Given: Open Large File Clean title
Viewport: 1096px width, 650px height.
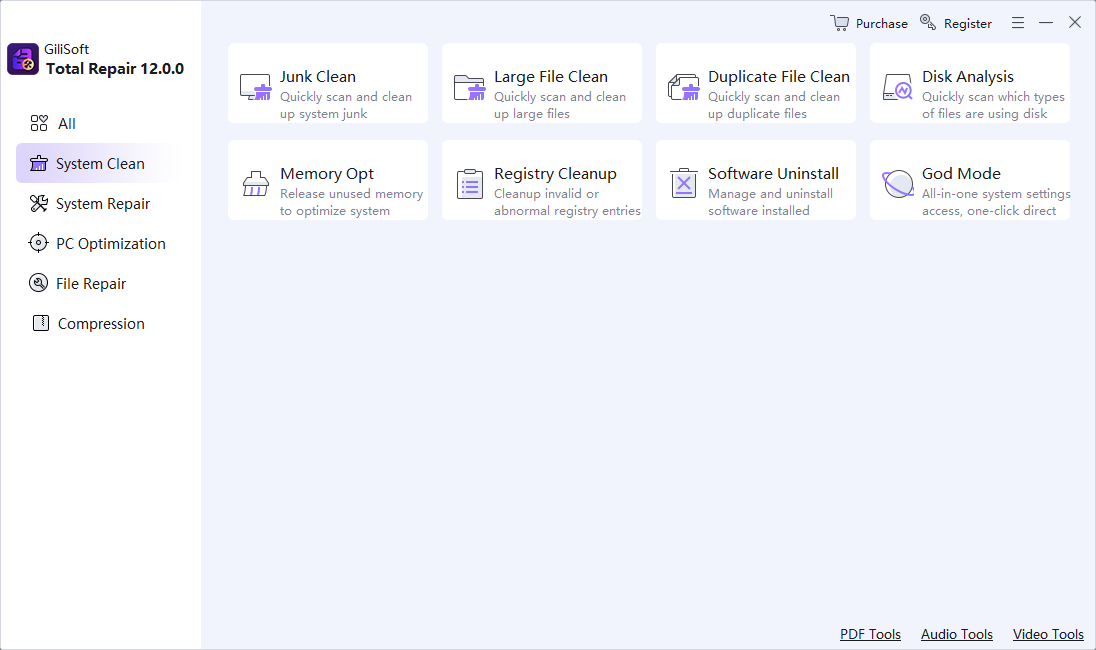Looking at the screenshot, I should point(551,77).
